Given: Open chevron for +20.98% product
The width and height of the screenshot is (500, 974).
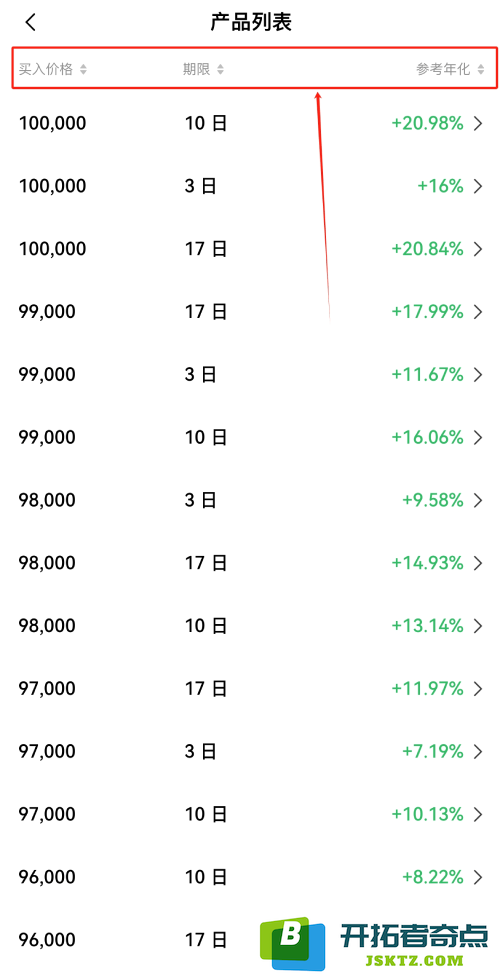Looking at the screenshot, I should 478,124.
